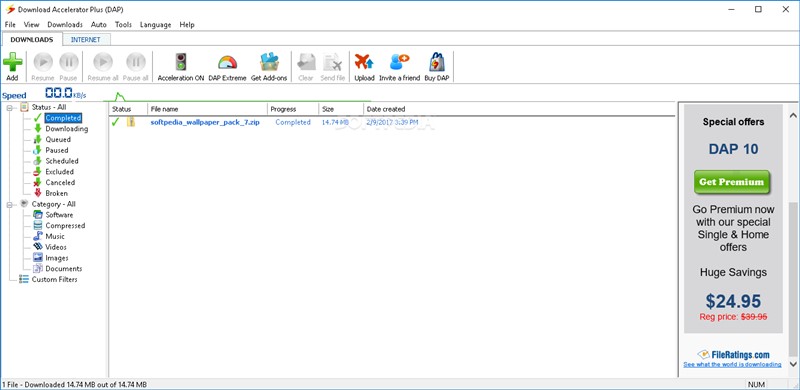Screen dimensions: 800x390
Task: Select the Broken status filter
Action: tap(56, 193)
